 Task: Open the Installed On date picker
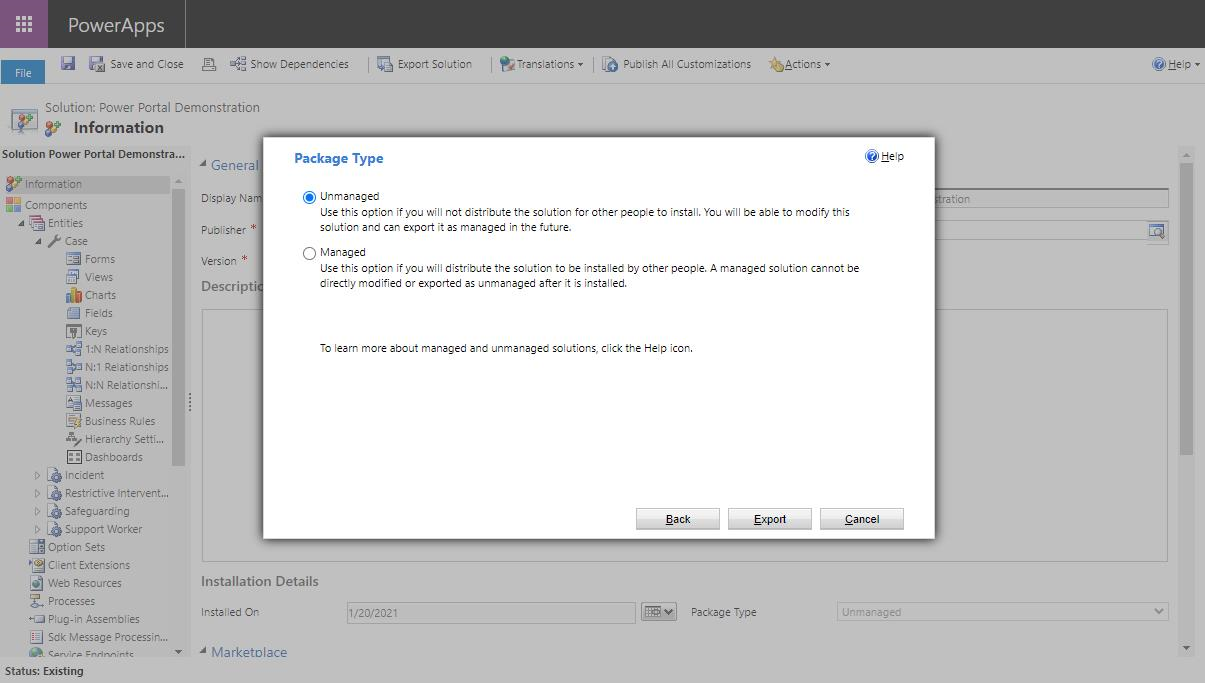(659, 612)
